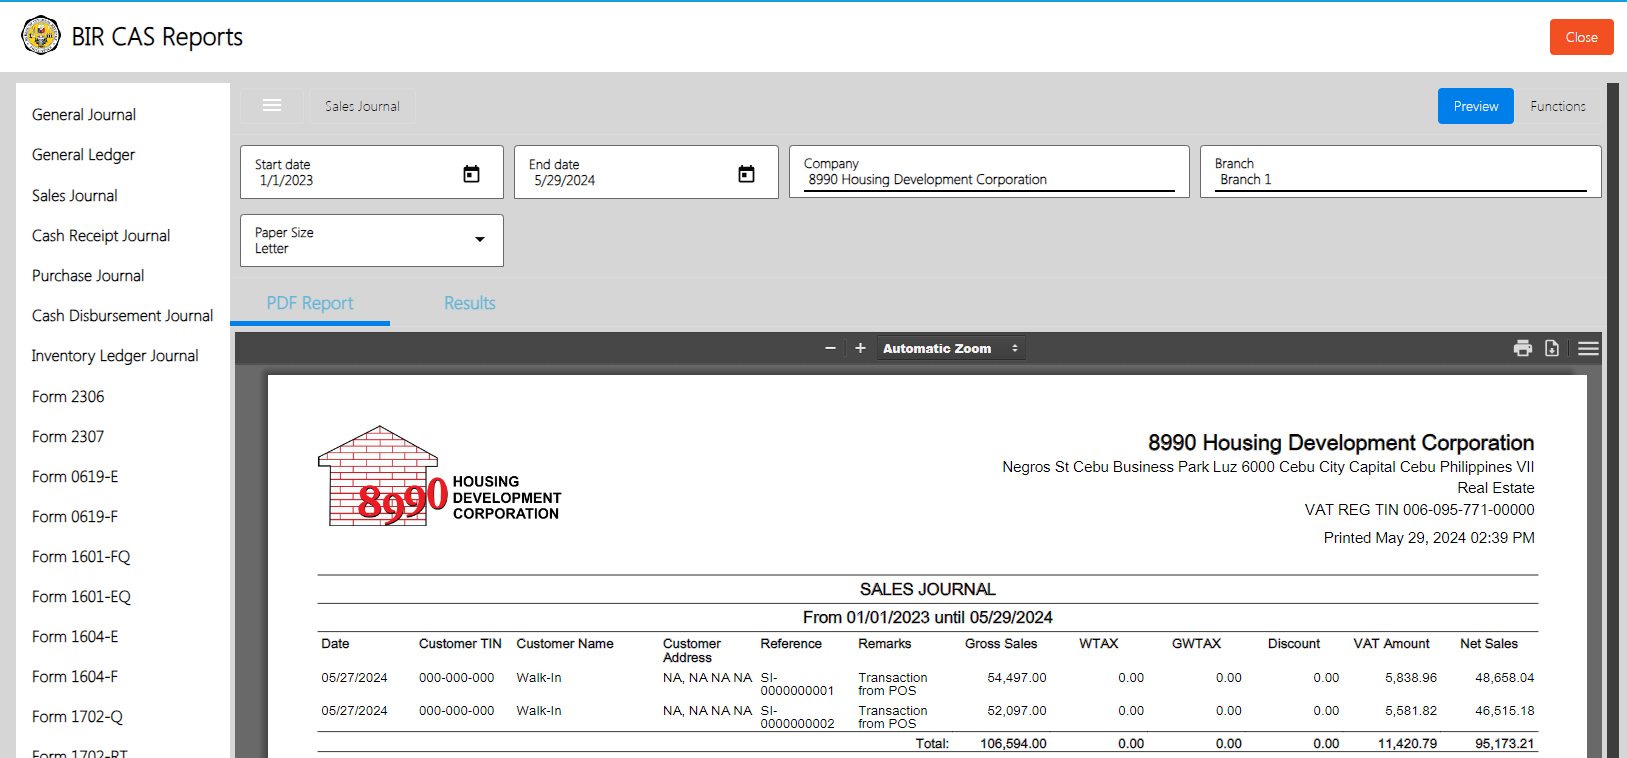Open Form 0619-F in sidebar

(x=75, y=517)
